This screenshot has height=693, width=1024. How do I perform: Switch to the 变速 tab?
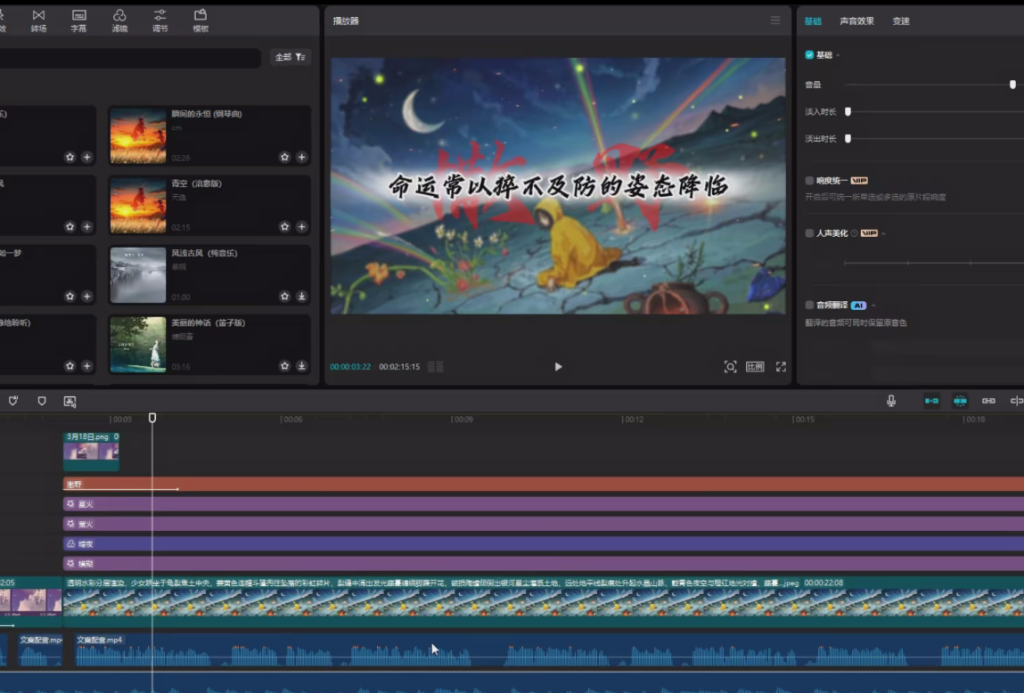point(901,21)
